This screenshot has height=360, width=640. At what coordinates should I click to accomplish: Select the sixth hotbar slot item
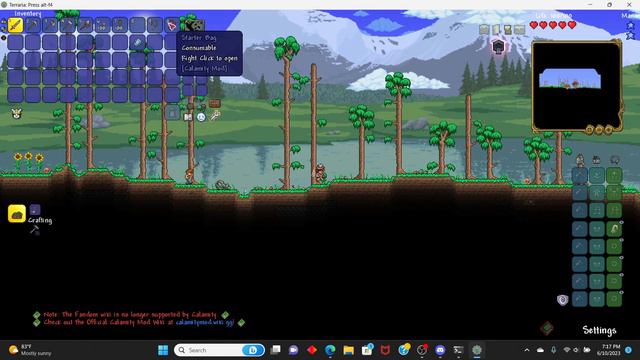[102, 25]
